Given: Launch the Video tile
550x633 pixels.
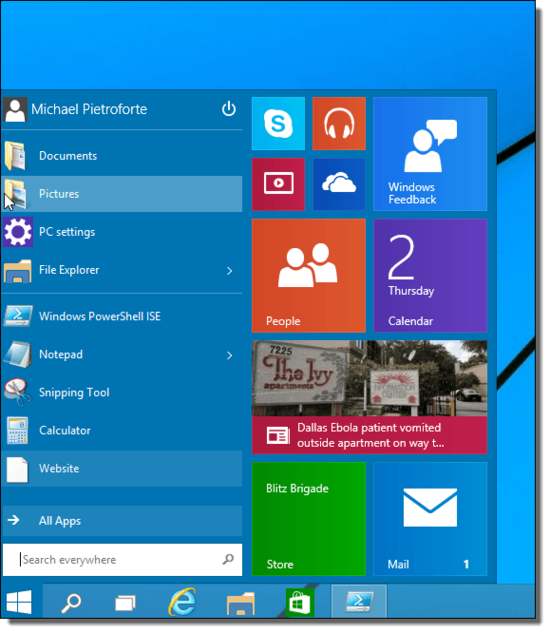Looking at the screenshot, I should tap(278, 184).
